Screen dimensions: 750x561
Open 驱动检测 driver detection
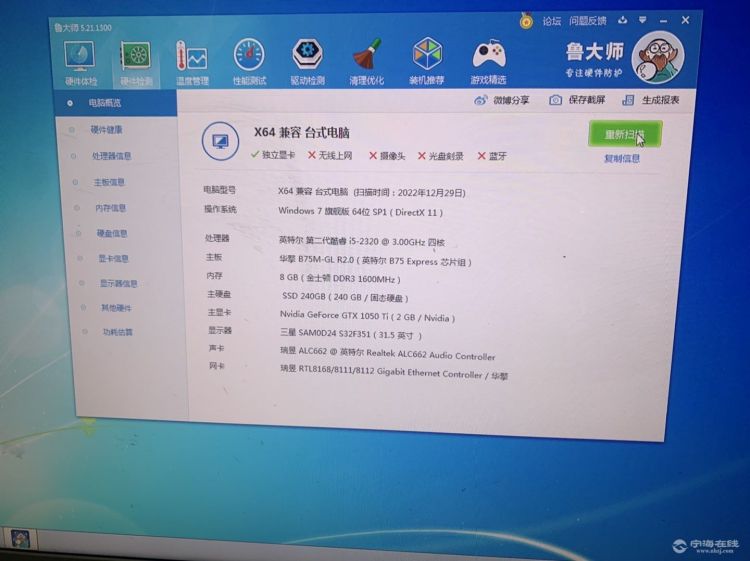[308, 62]
